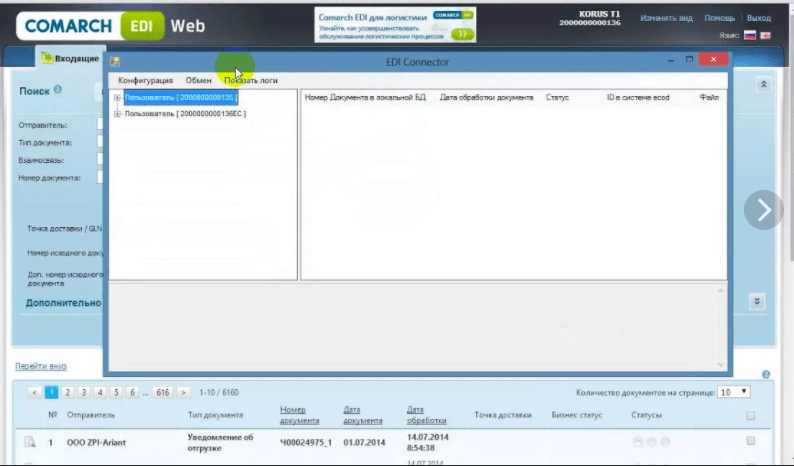Toggle the select-all checkbox in table header

(751, 415)
